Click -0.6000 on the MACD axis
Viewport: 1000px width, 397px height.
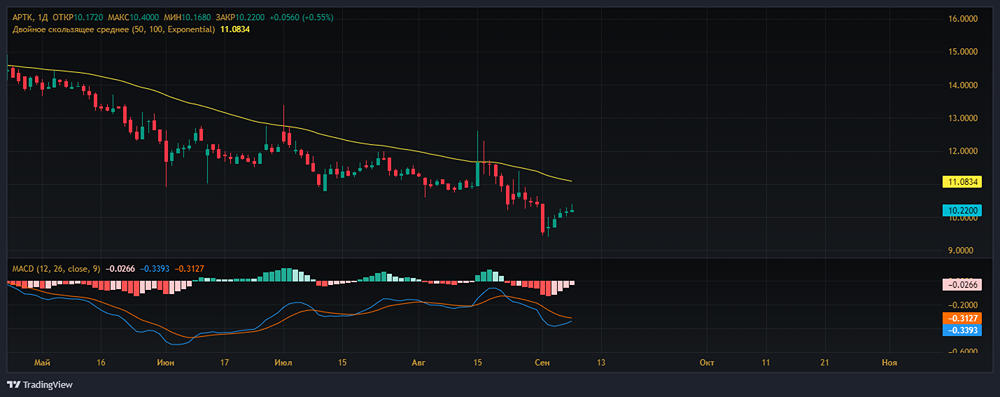click(x=963, y=351)
